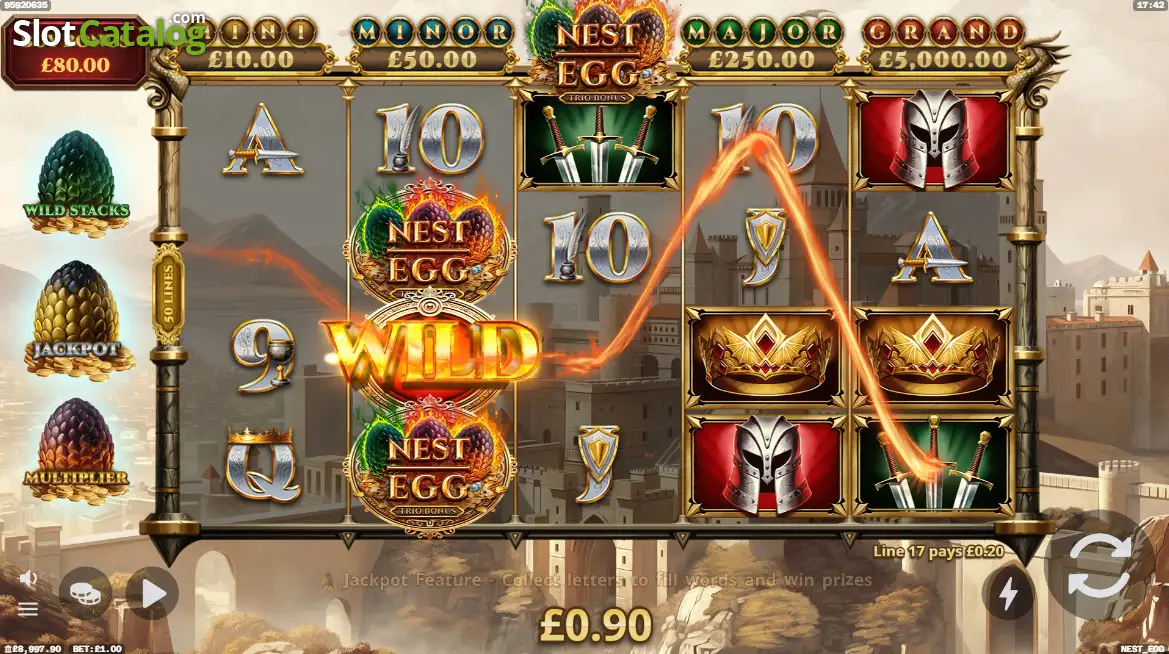Click the Grand £5,000.00 jackpot display
Screen dimensions: 1169x654
(943, 46)
